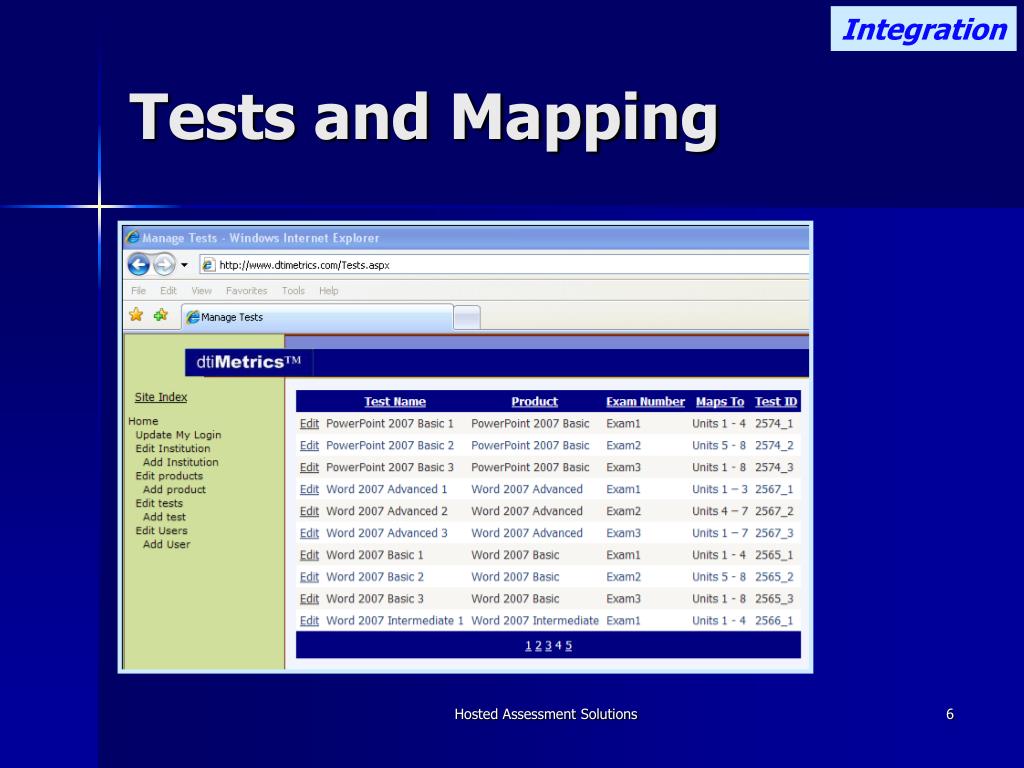This screenshot has height=768, width=1024.
Task: Click the dtiMetrics logo banner
Action: tap(249, 362)
